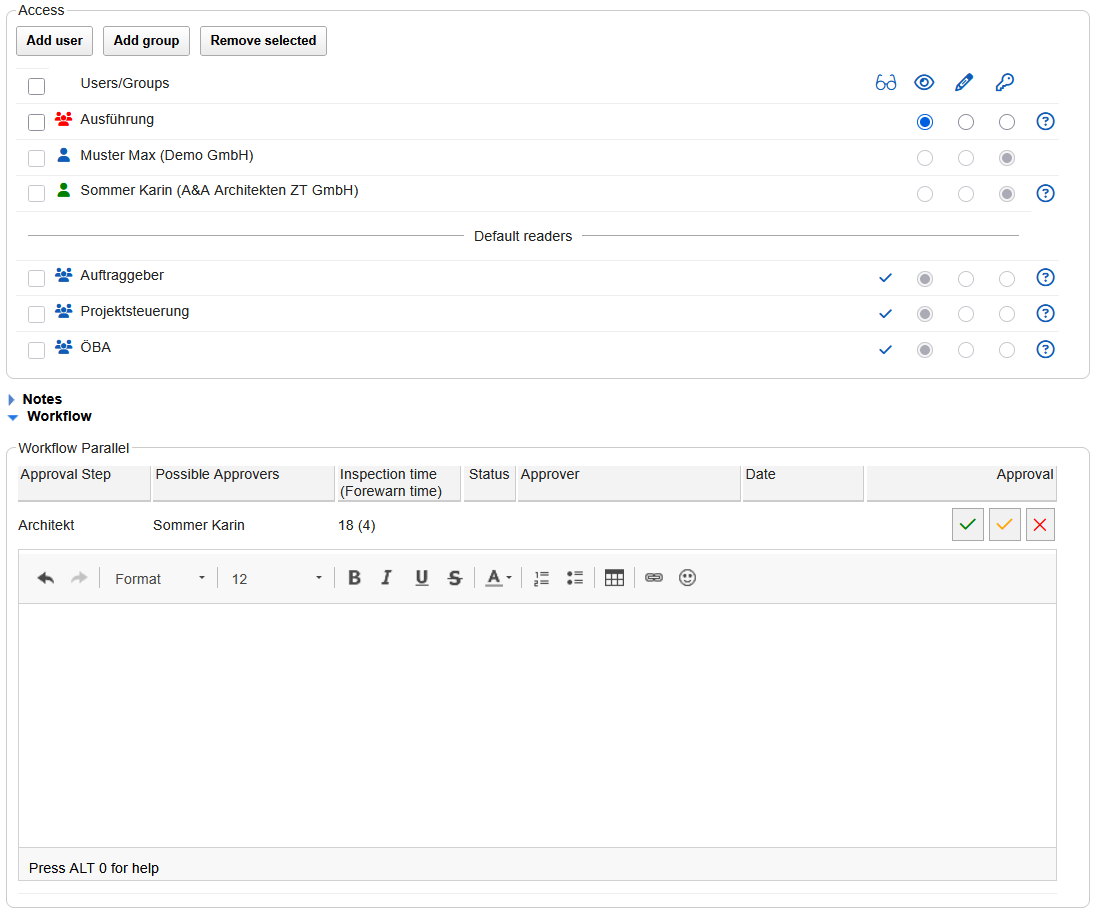This screenshot has width=1101, height=916.
Task: Collapse the Workflow section
Action: pos(58,416)
